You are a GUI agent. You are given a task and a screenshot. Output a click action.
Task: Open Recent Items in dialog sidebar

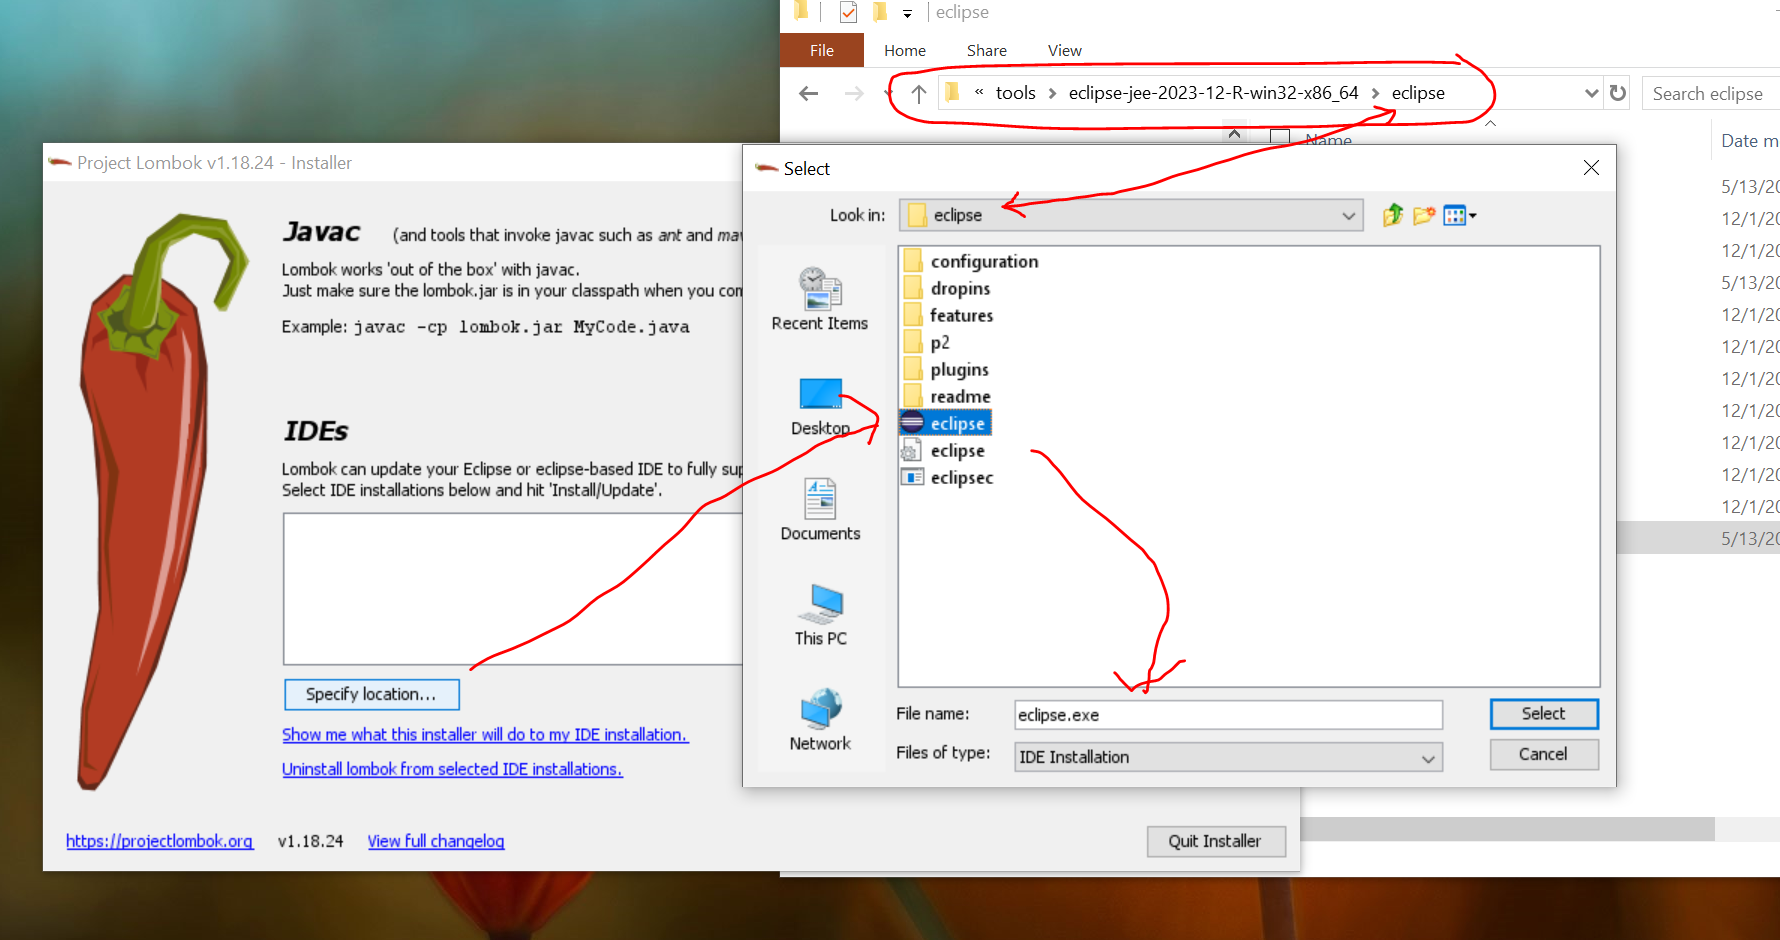(820, 299)
